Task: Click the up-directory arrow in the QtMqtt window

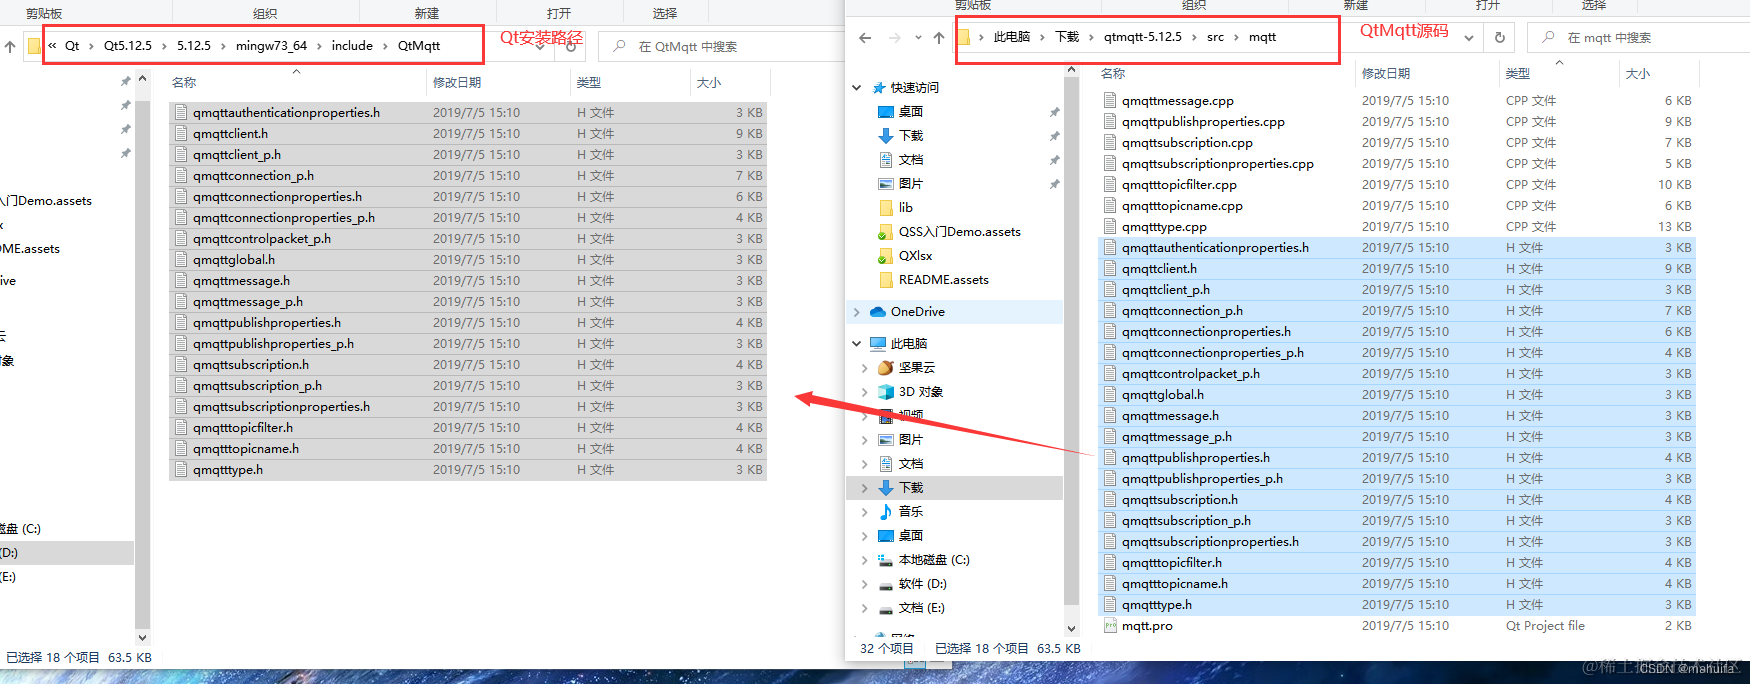Action: 10,46
